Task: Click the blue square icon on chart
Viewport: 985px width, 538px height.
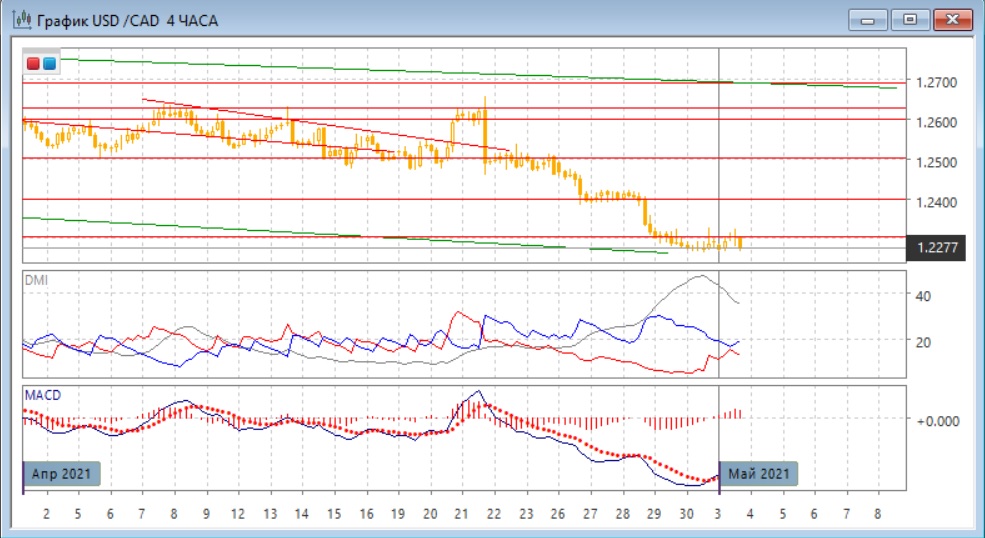Action: click(x=49, y=64)
